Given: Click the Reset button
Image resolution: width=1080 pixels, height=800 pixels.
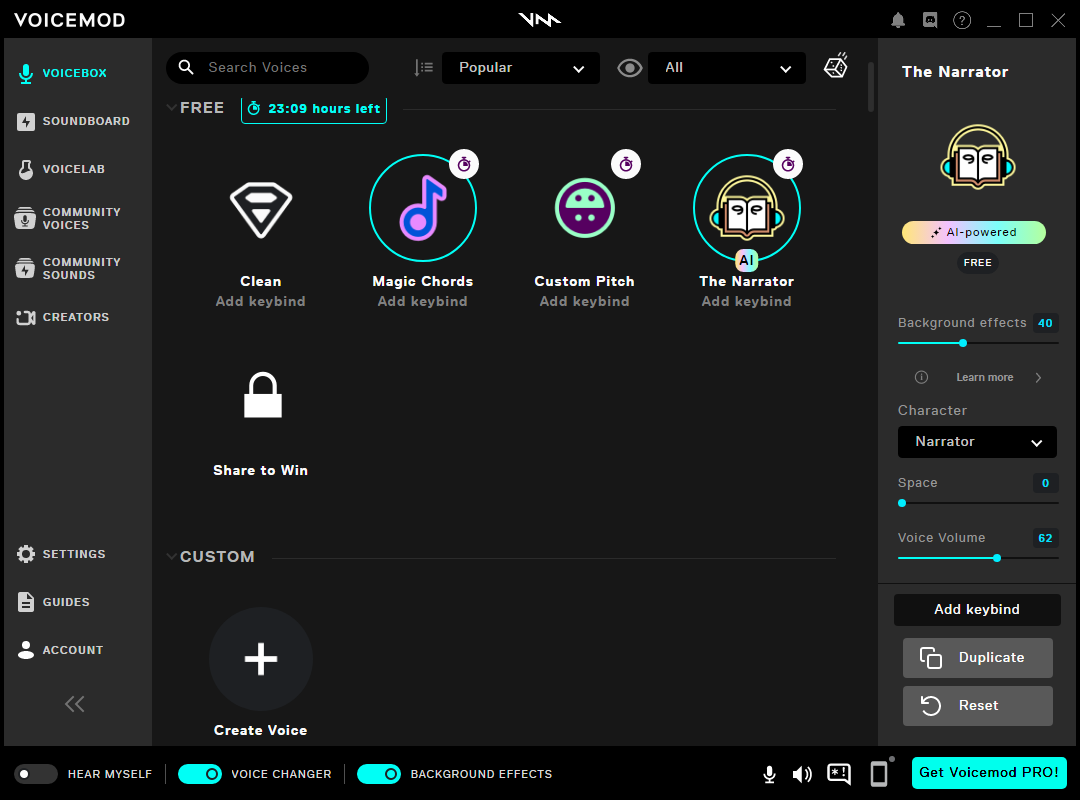Looking at the screenshot, I should pos(977,706).
